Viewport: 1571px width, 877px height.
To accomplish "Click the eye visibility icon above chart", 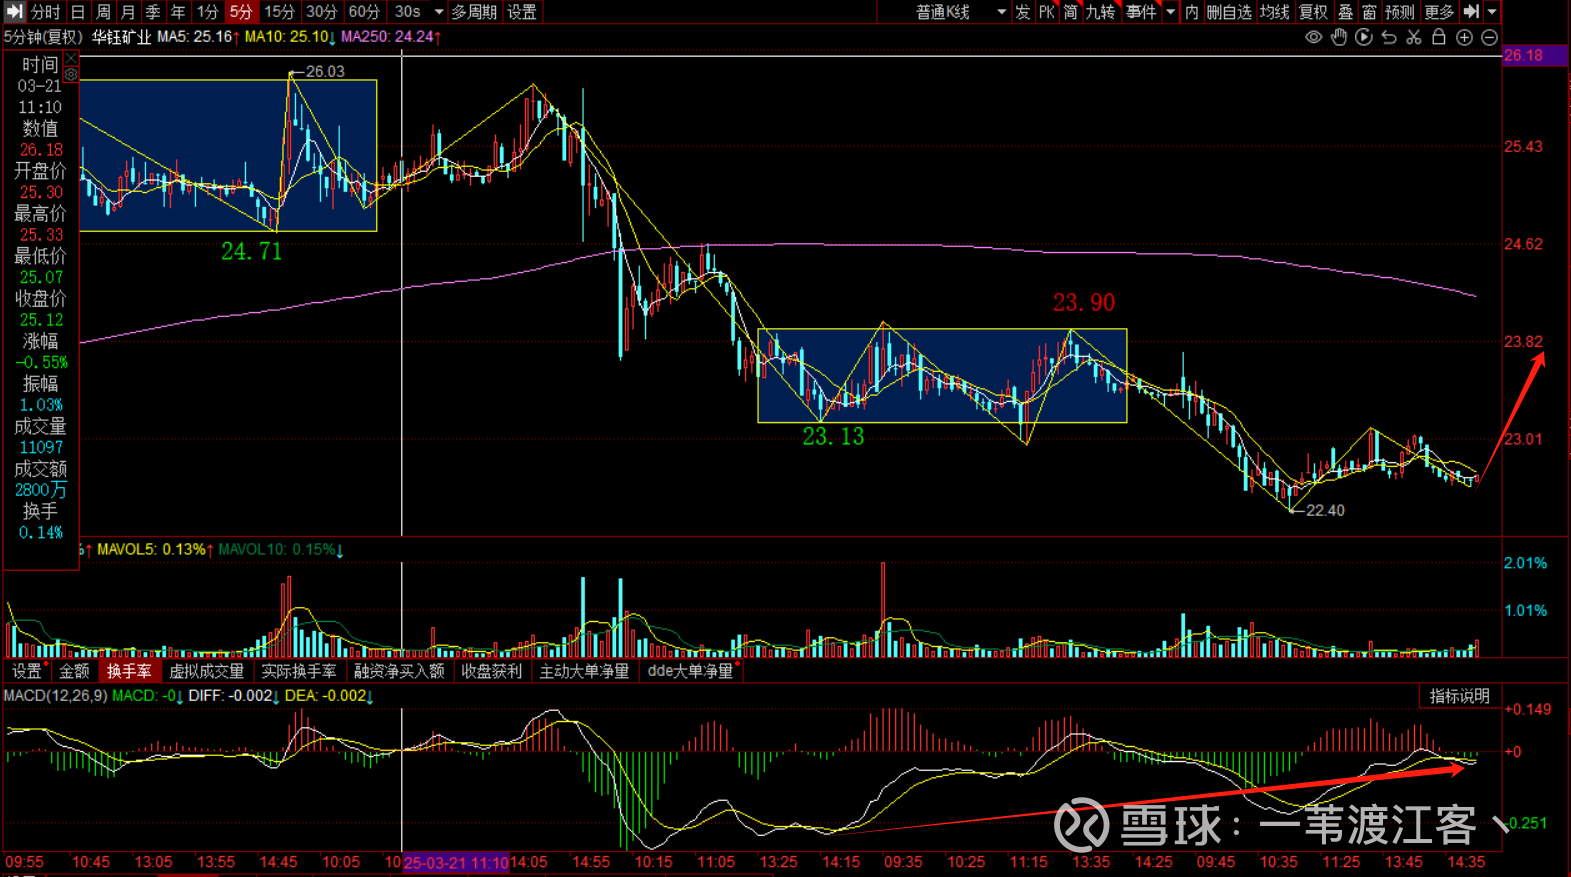I will click(1314, 37).
